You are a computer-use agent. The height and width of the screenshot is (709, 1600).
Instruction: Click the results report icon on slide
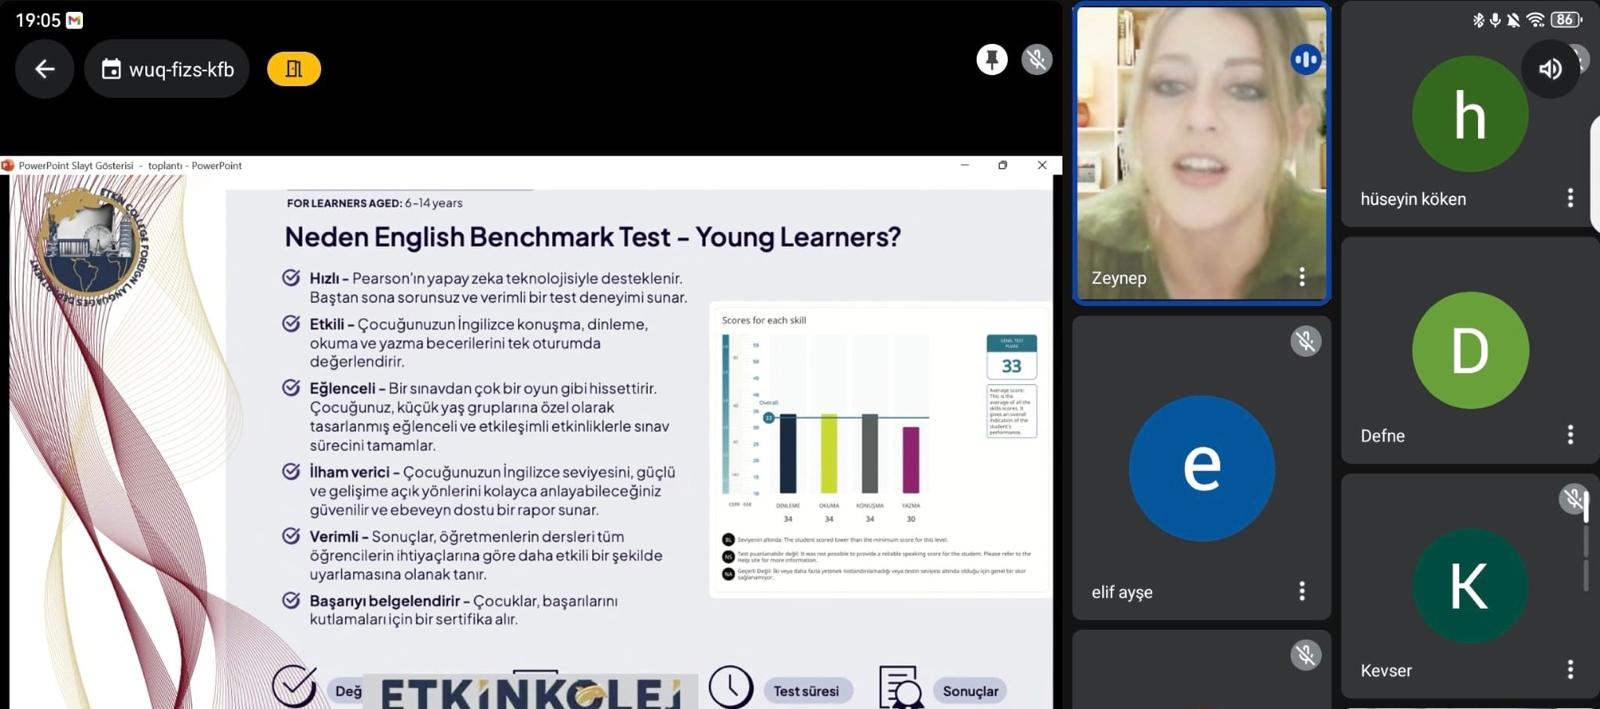[x=901, y=688]
